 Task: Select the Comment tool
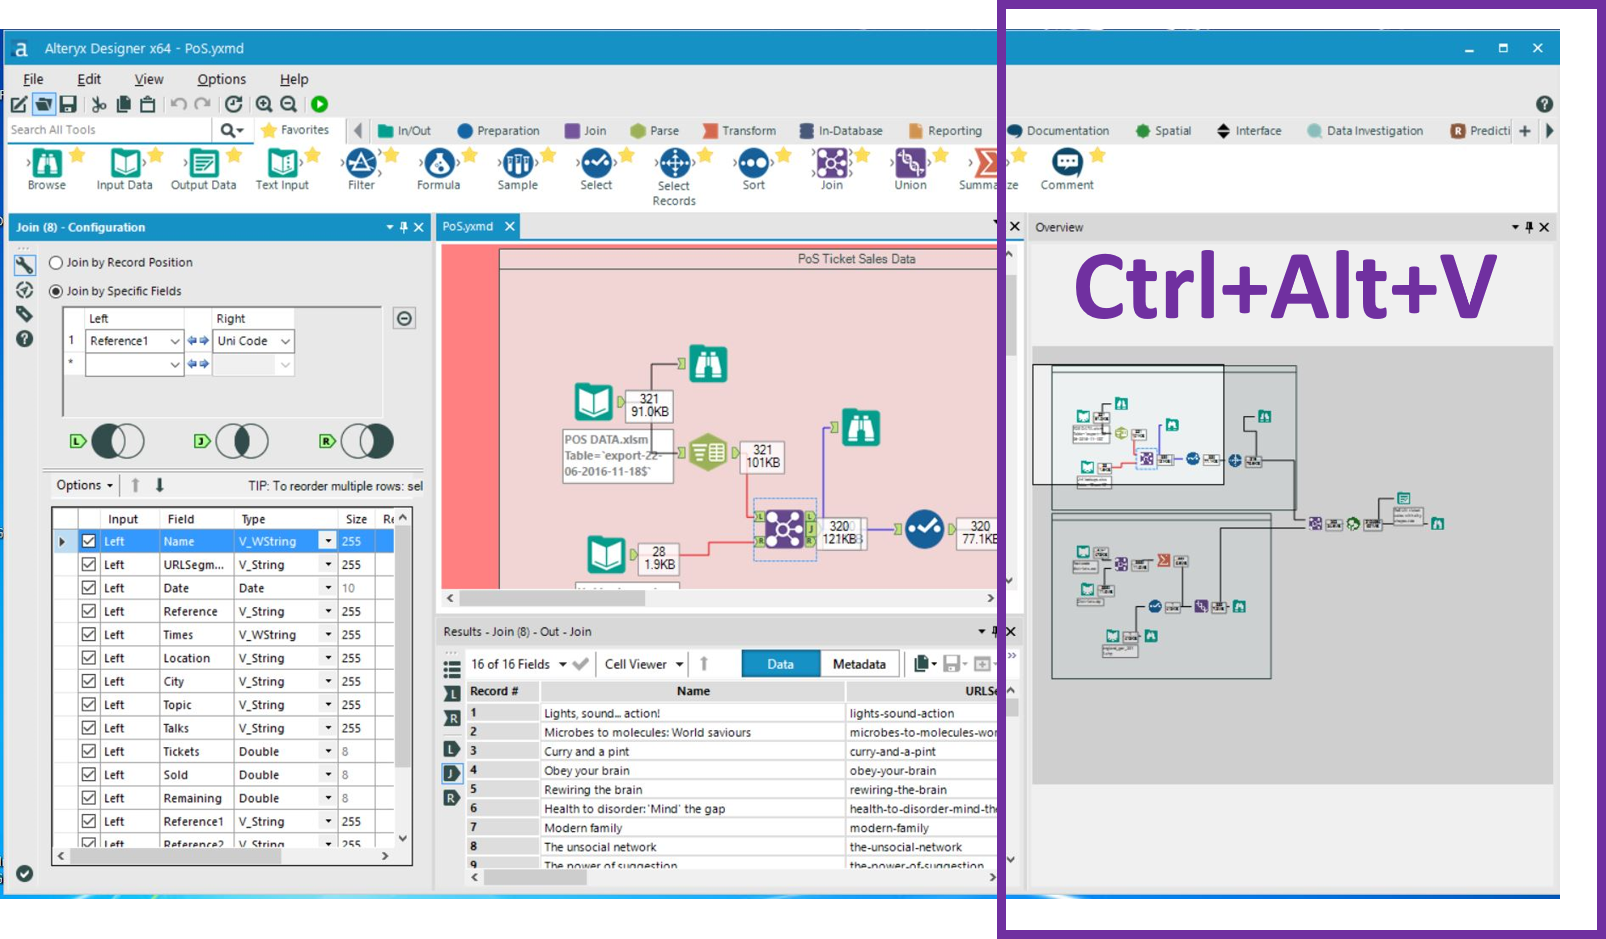(1067, 163)
